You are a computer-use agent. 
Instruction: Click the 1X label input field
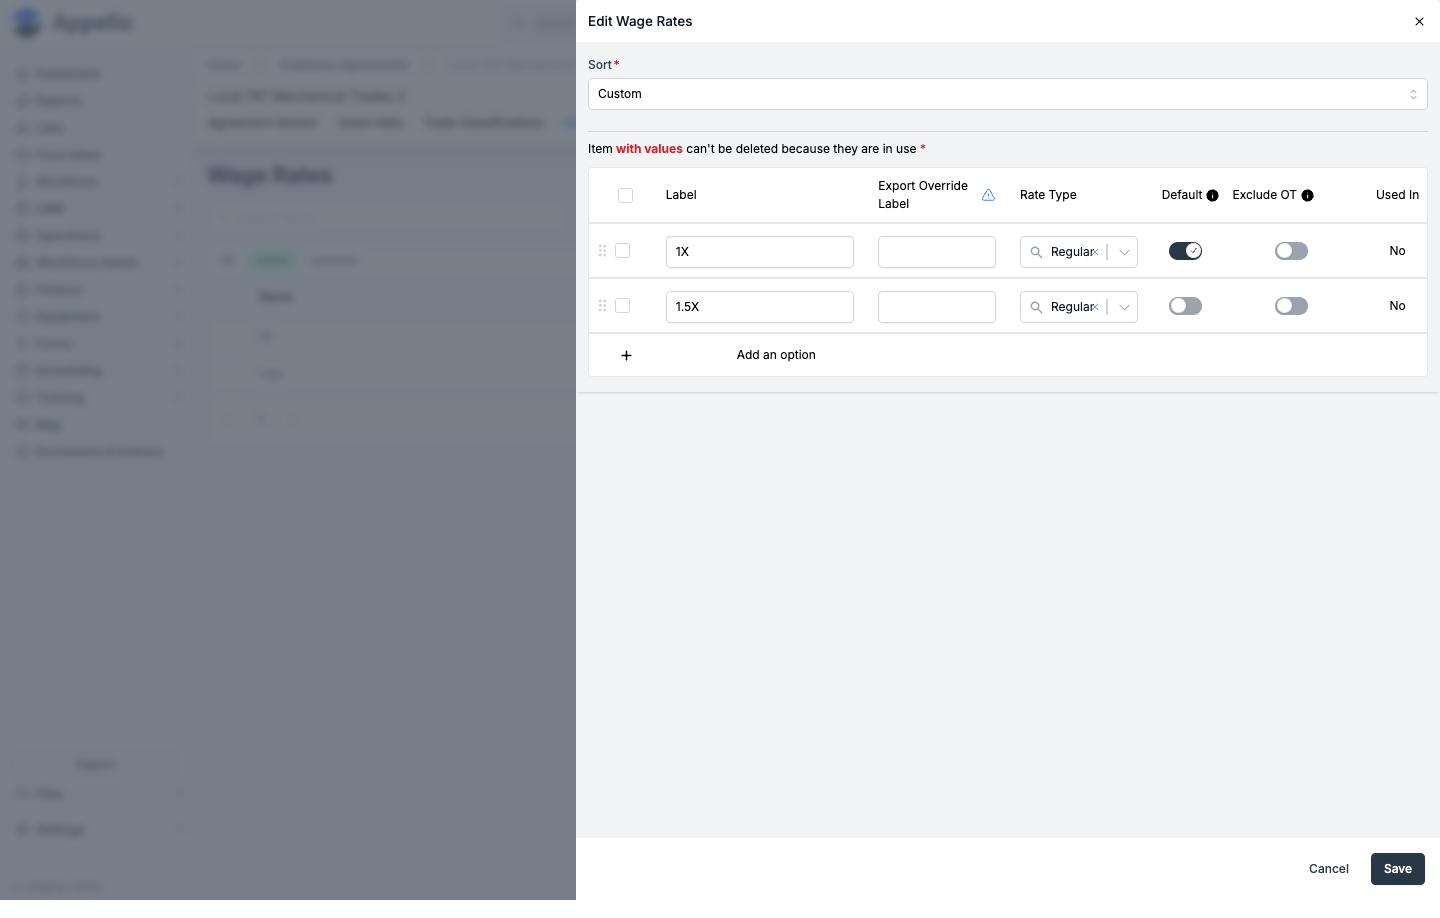coord(760,252)
